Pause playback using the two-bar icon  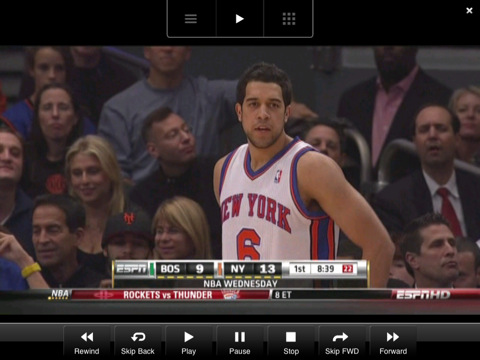pos(240,337)
